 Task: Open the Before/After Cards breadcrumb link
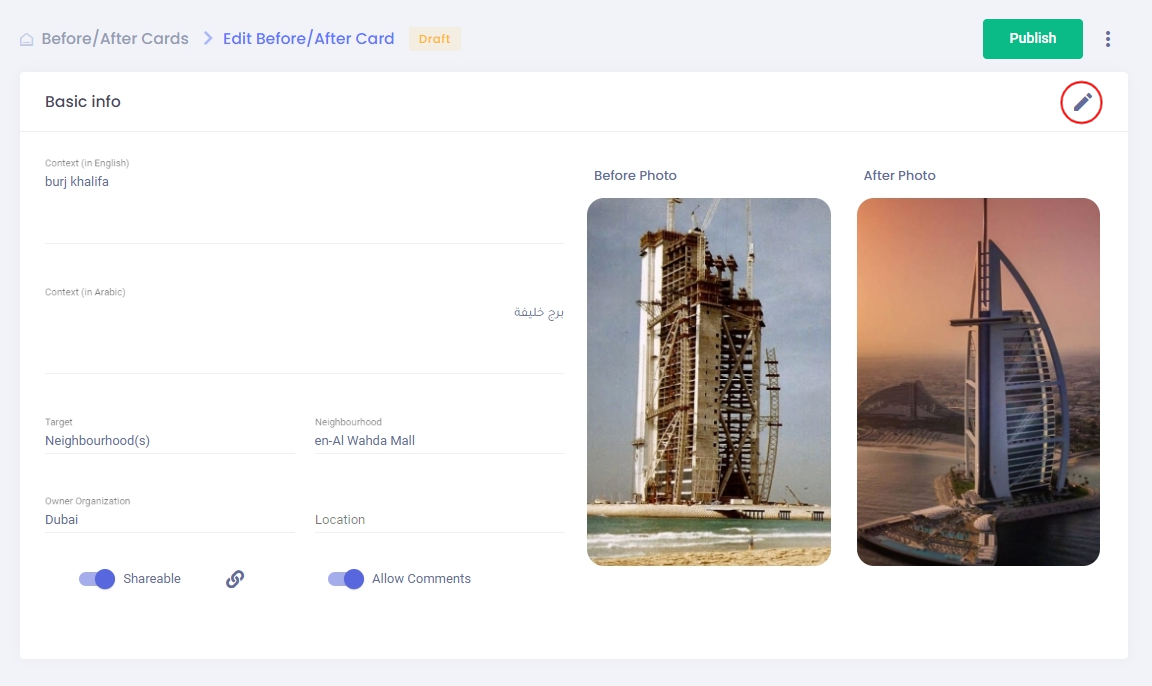coord(114,39)
